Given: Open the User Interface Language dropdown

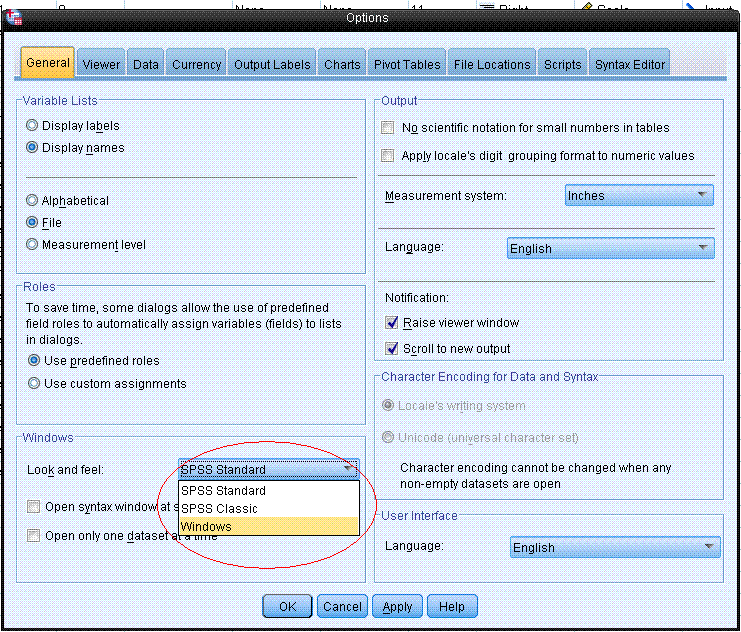Looking at the screenshot, I should pos(614,548).
